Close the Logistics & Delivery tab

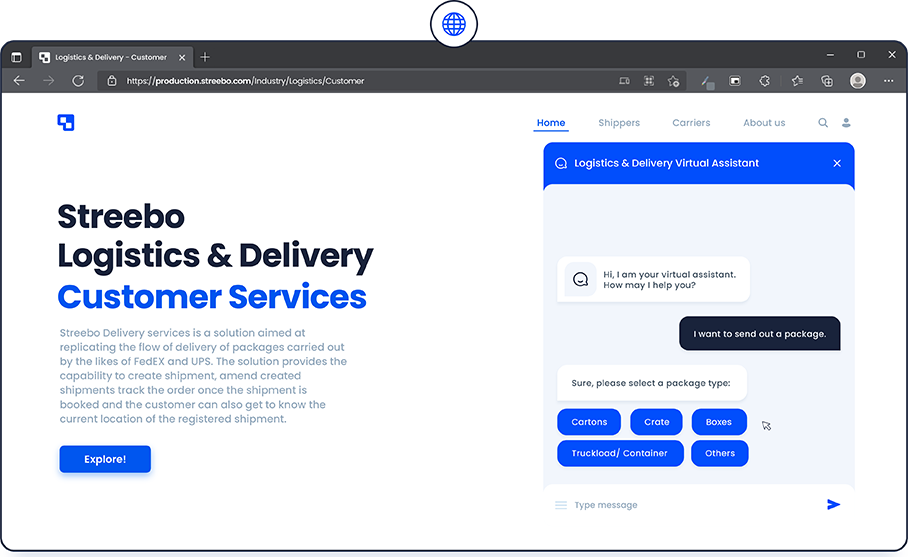pyautogui.click(x=182, y=57)
